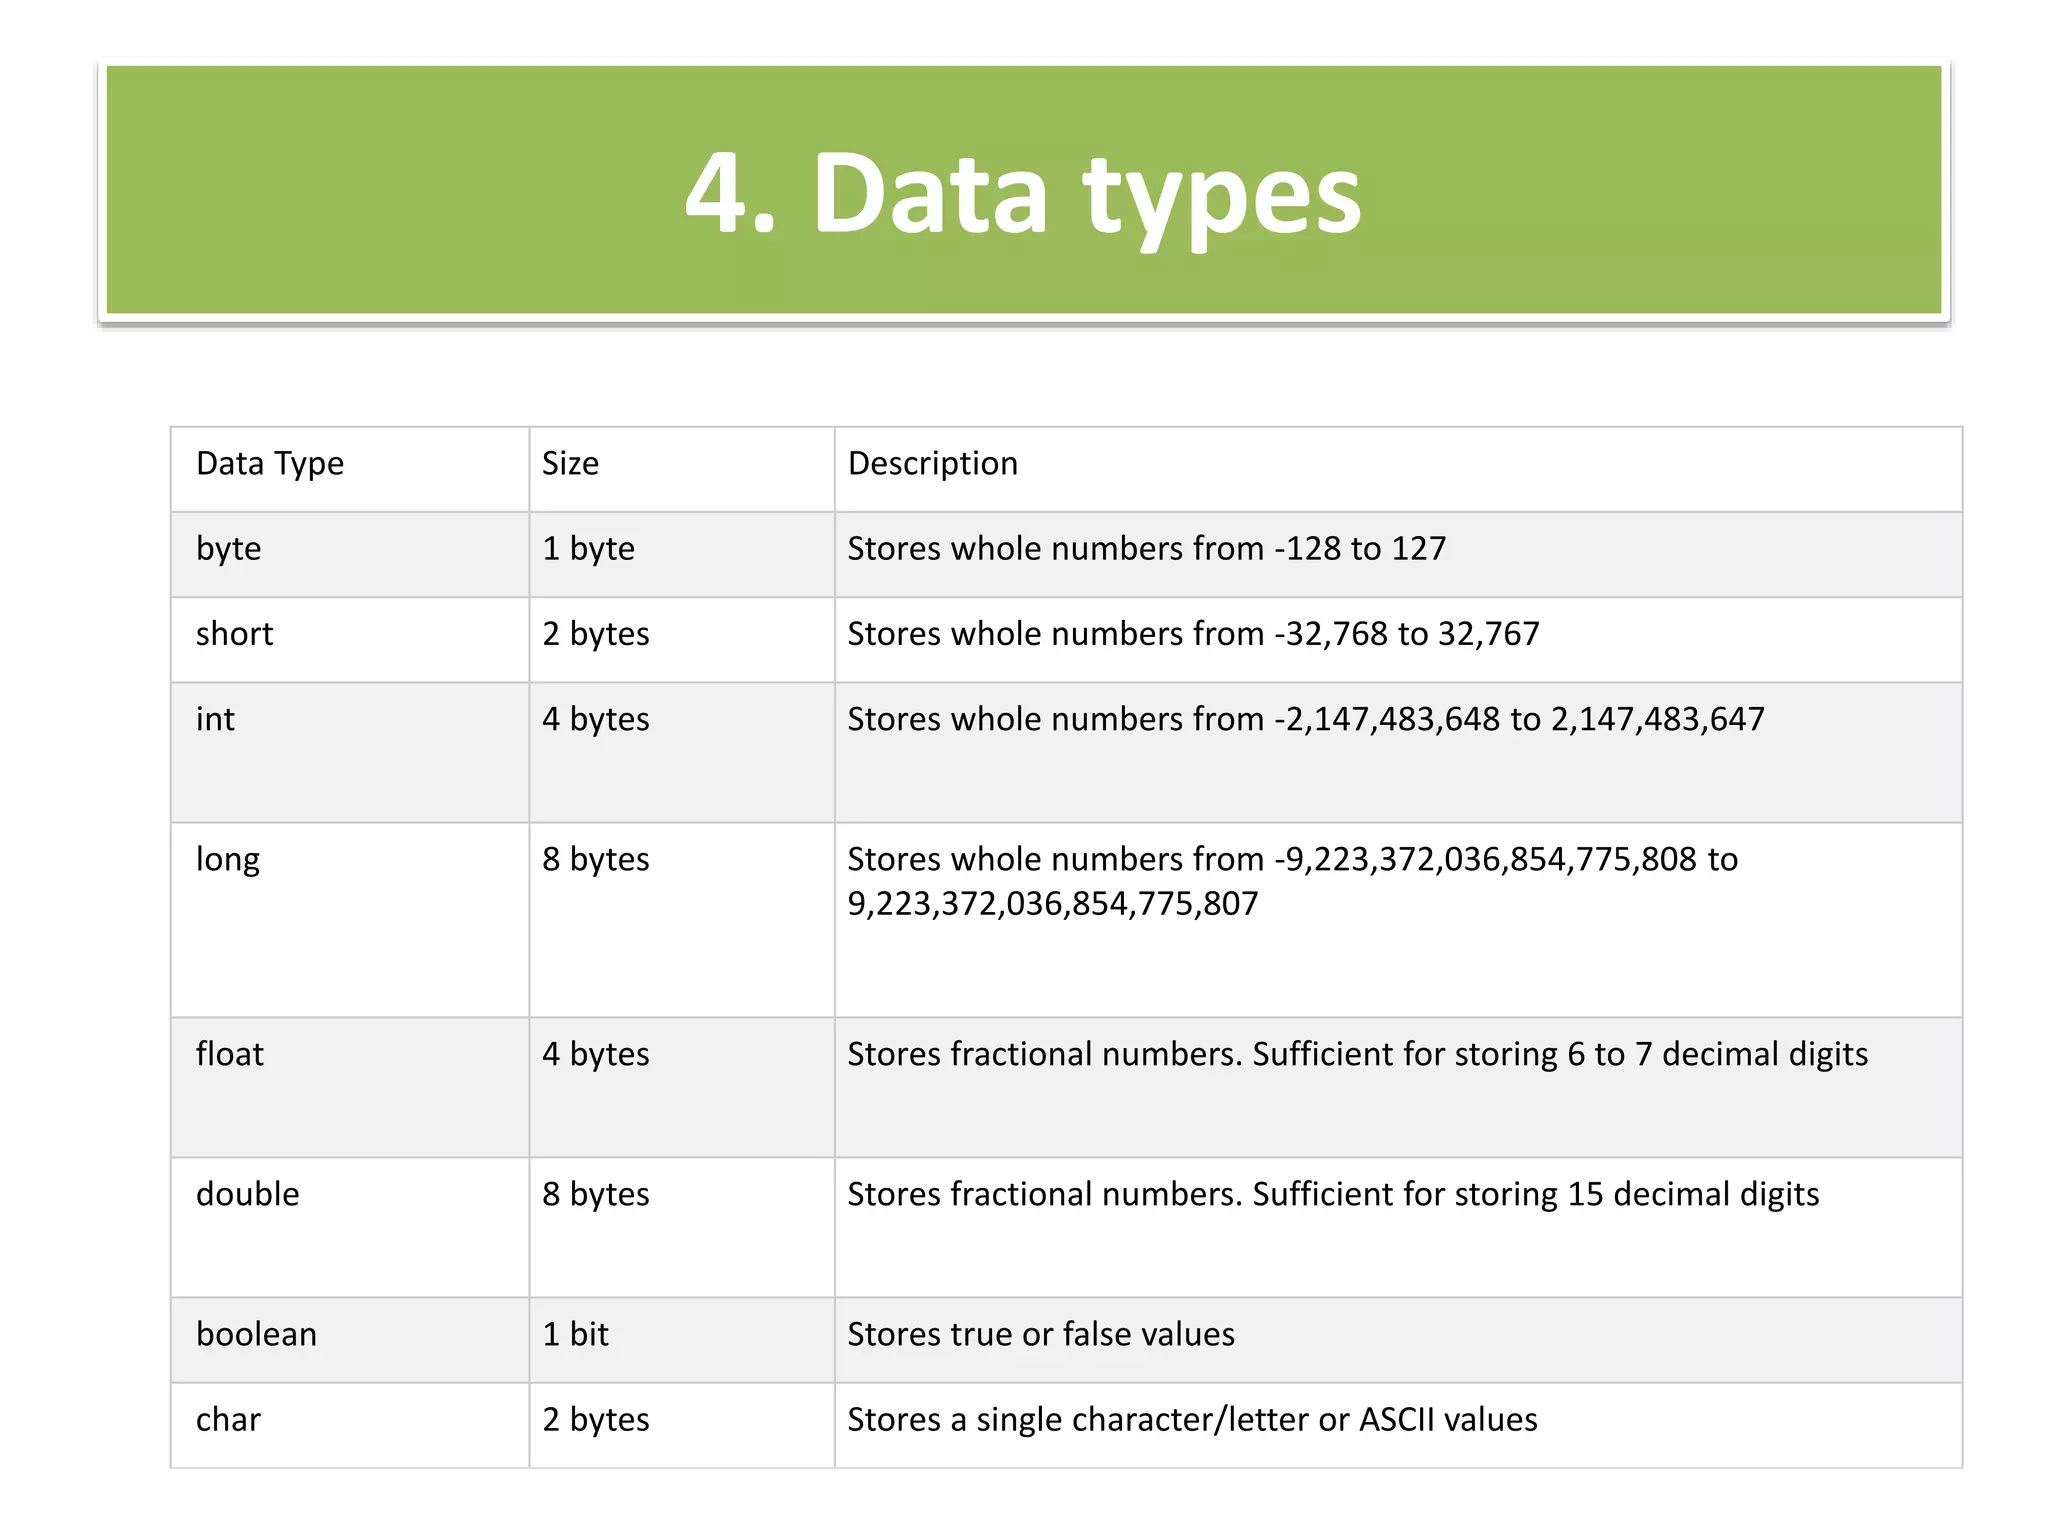Click the 'float' data type cell
This screenshot has width=2048, height=1536.
click(x=350, y=1088)
